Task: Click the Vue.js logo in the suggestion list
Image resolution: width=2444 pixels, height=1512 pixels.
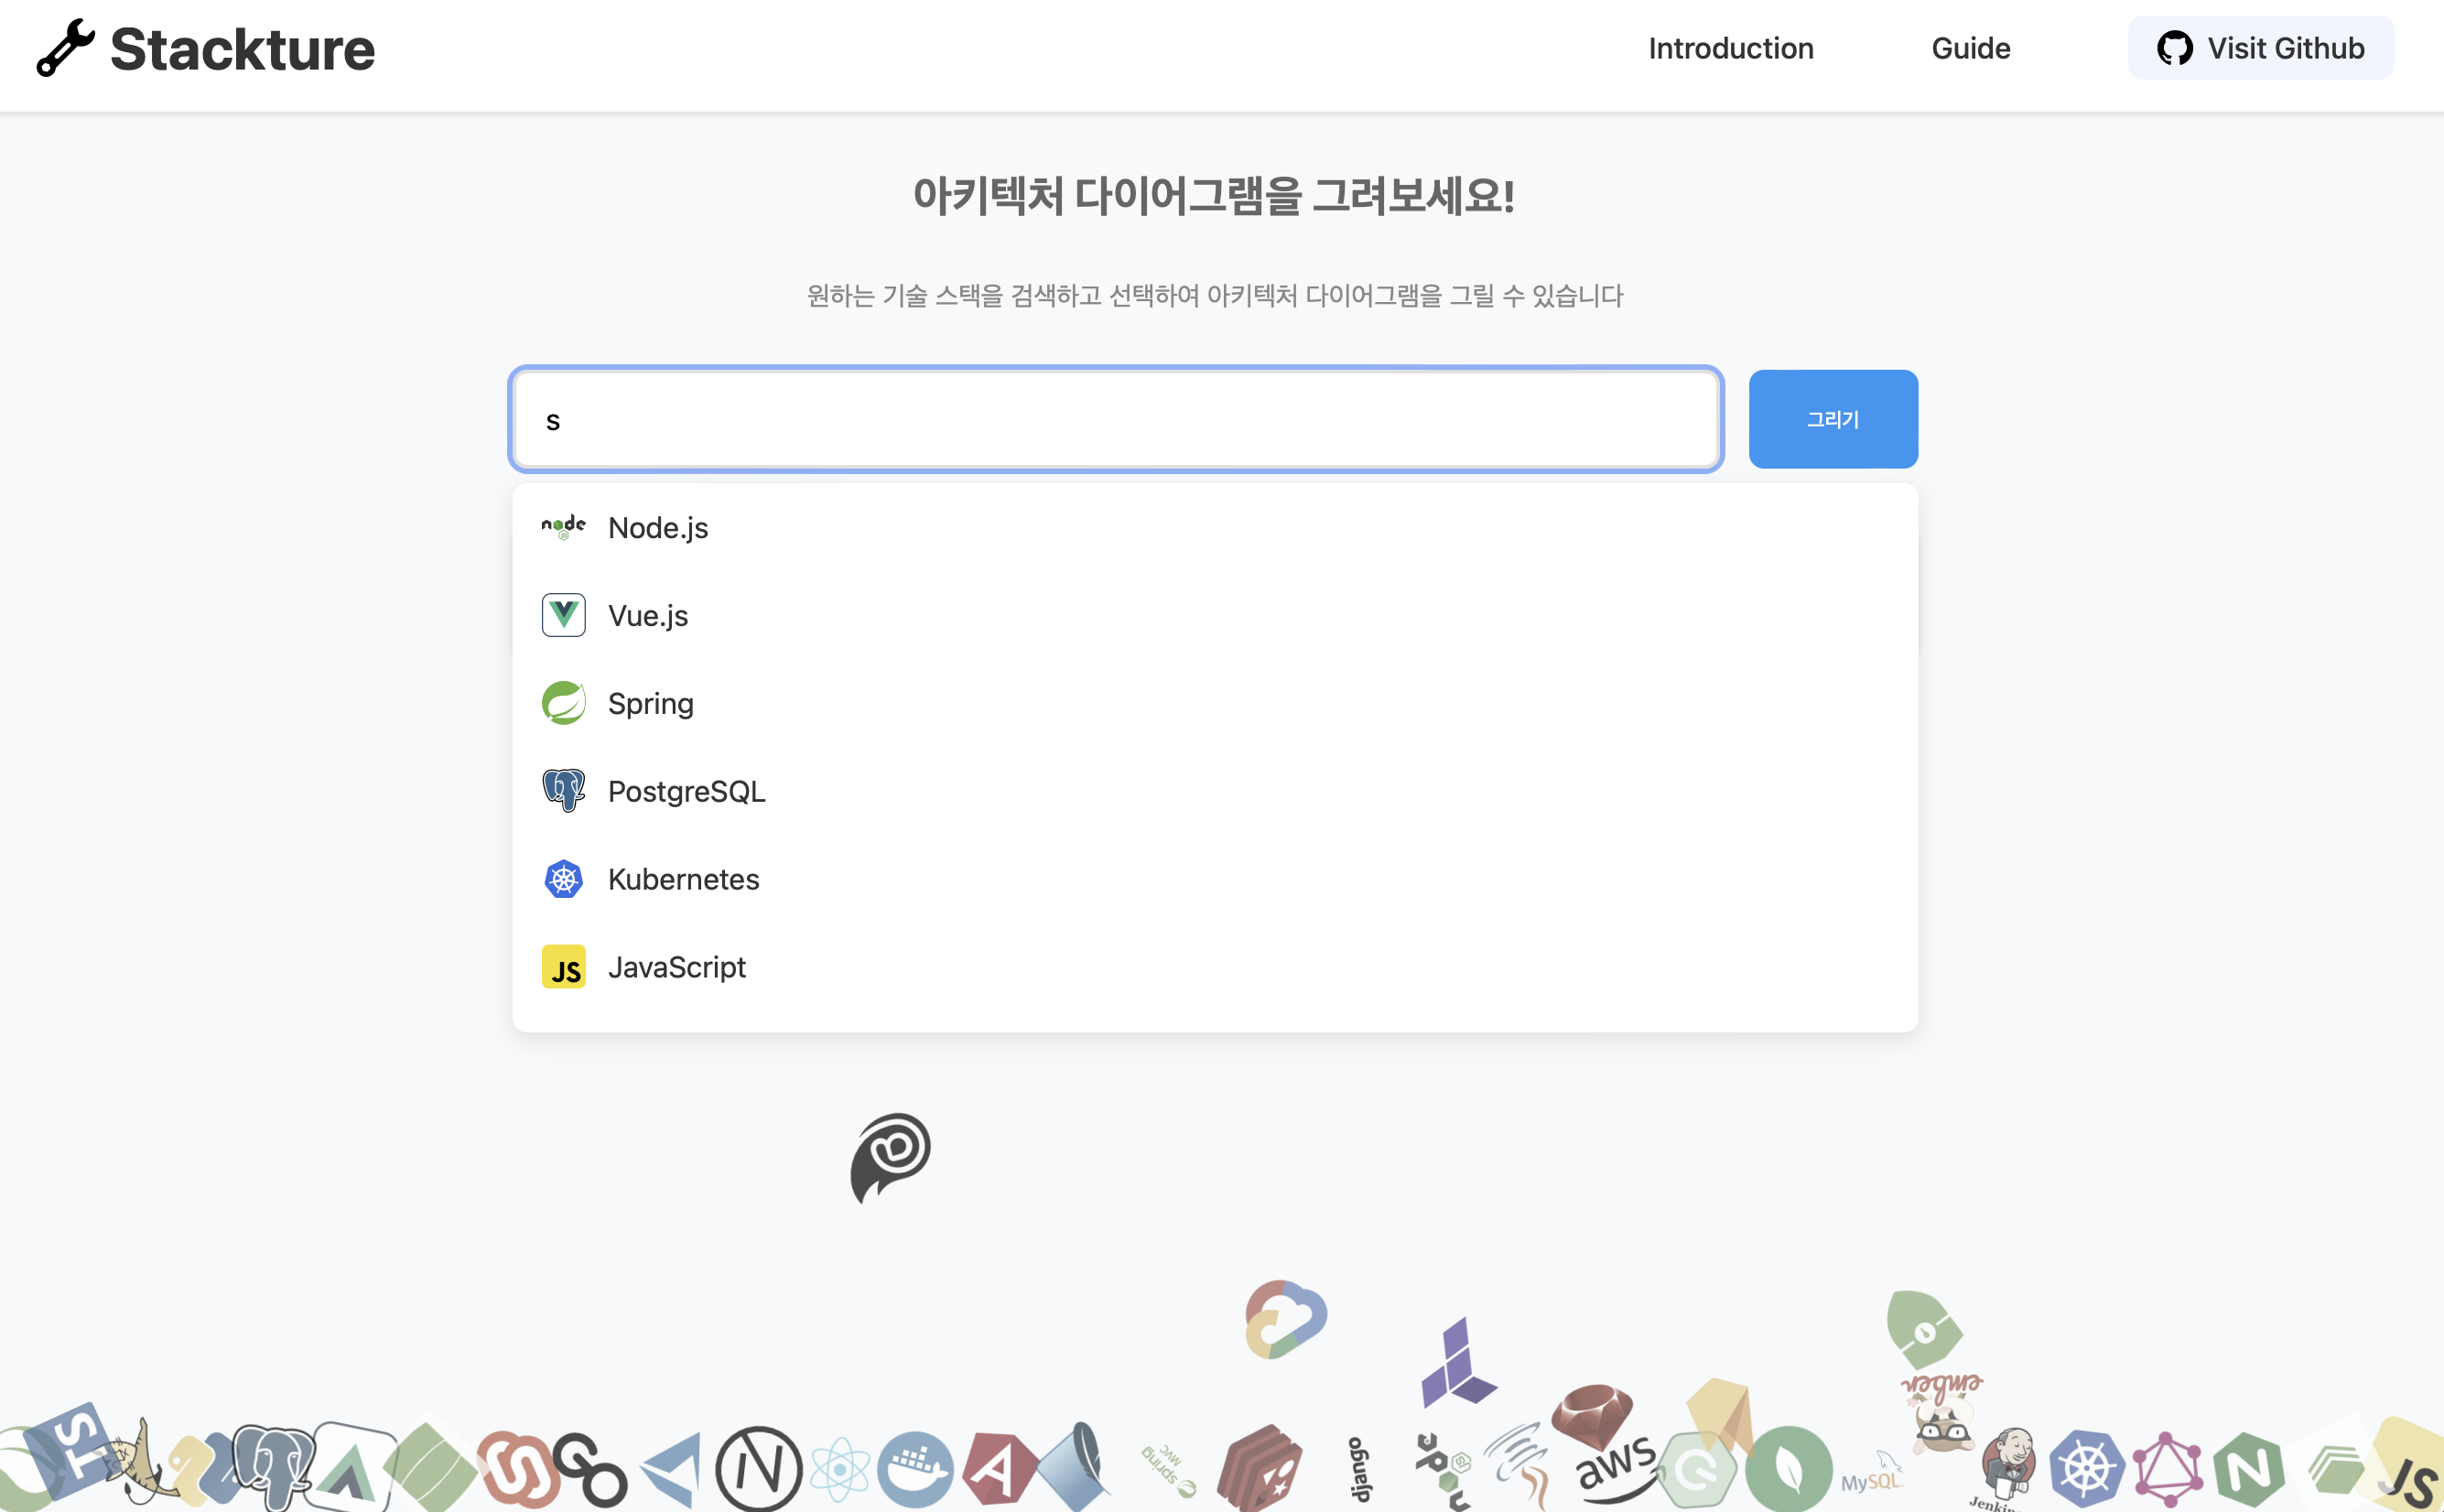Action: tap(564, 614)
